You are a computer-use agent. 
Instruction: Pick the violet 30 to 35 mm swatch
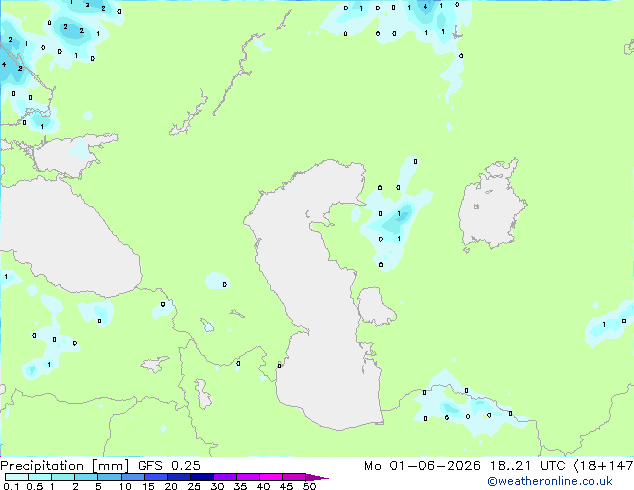pyautogui.click(x=224, y=477)
